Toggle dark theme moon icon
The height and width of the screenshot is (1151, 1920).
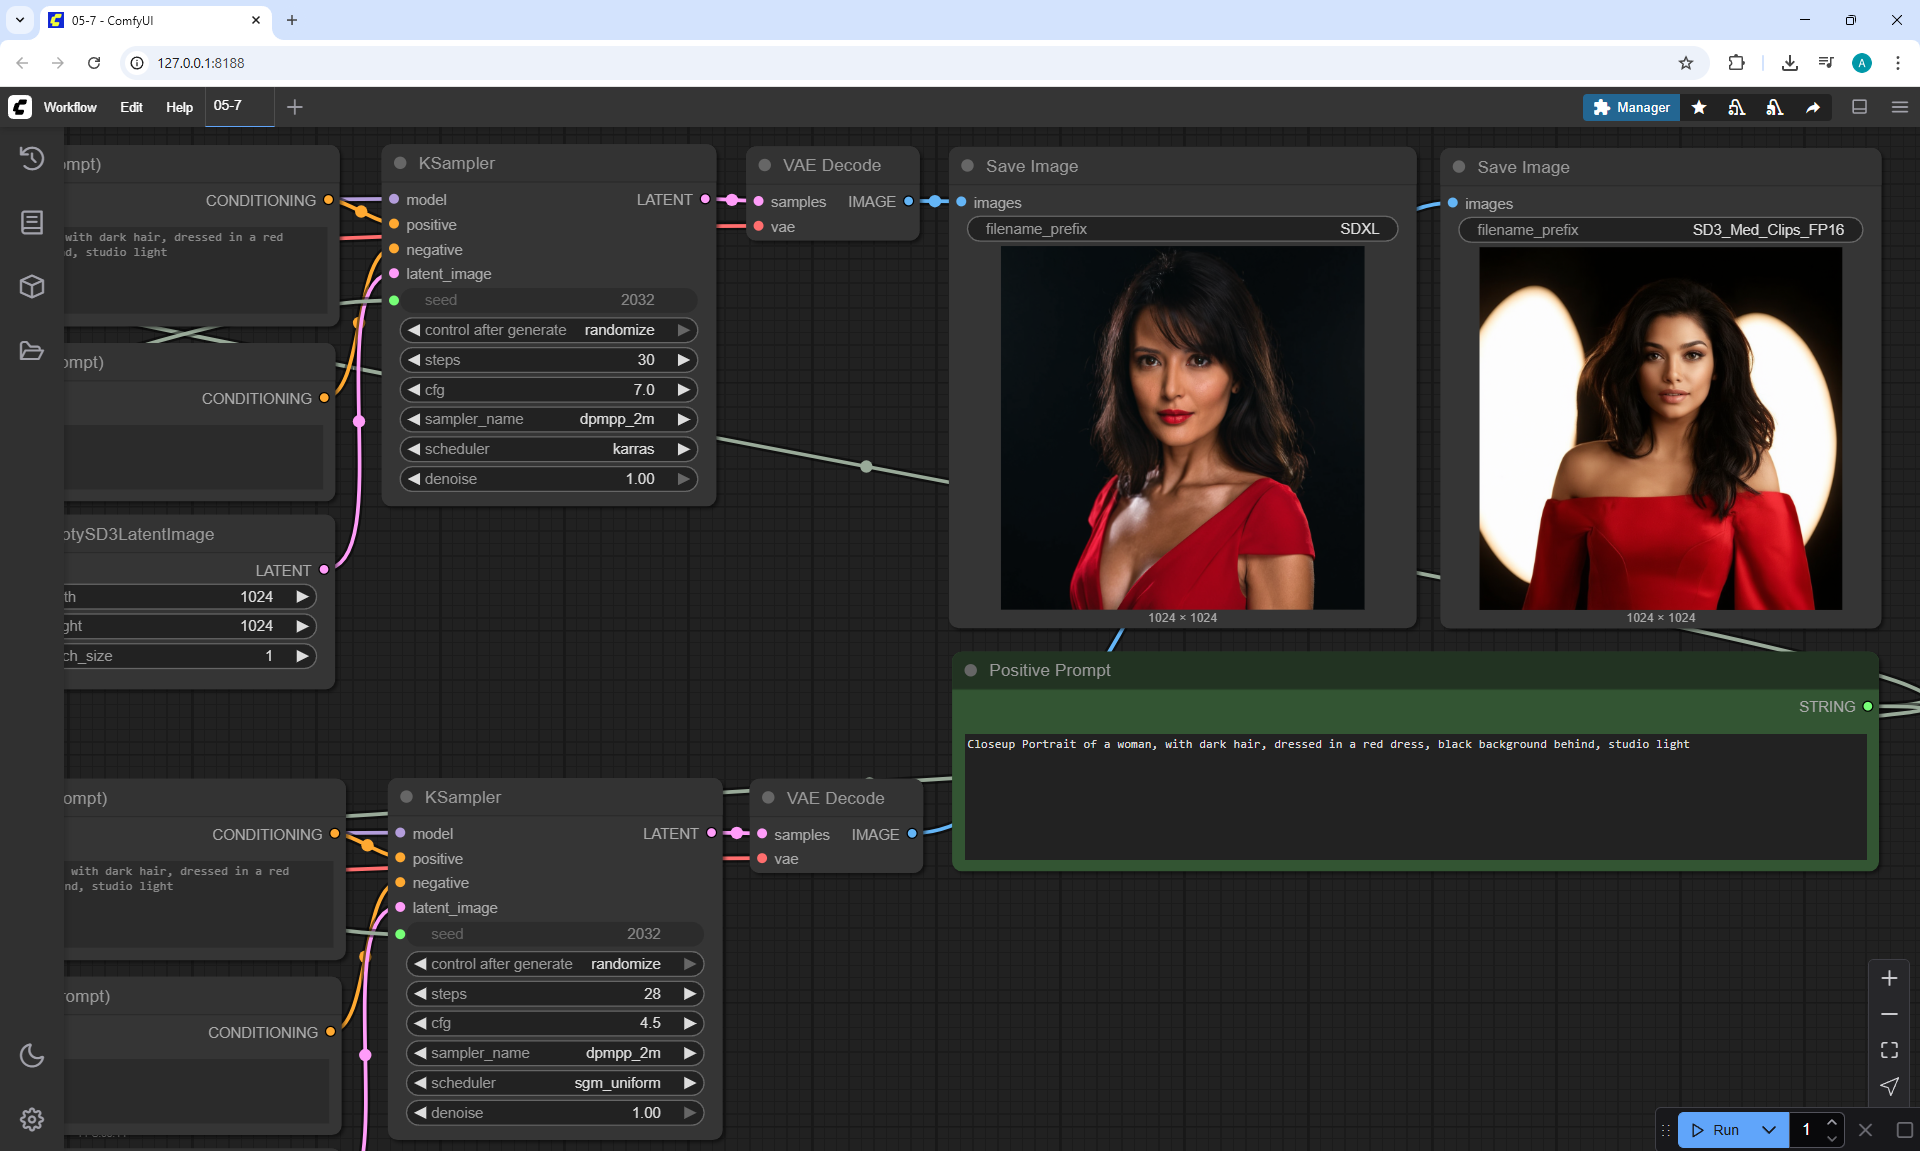tap(32, 1055)
